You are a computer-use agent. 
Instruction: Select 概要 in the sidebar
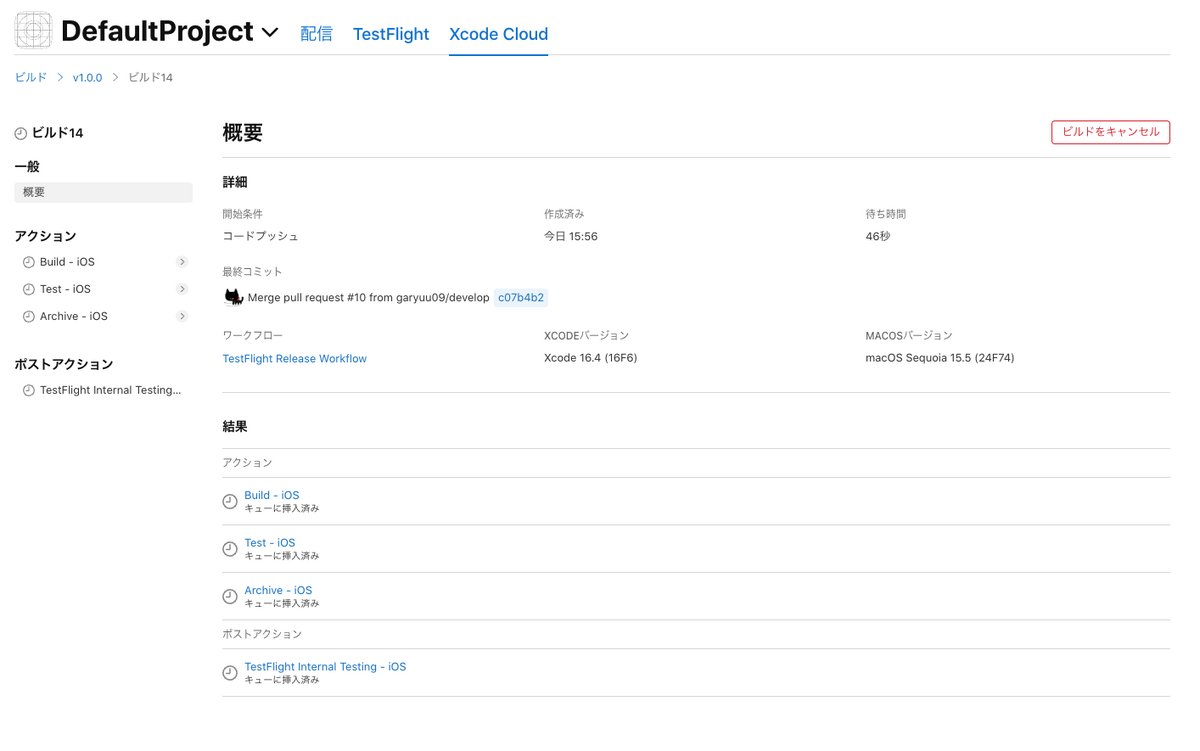[x=103, y=192]
